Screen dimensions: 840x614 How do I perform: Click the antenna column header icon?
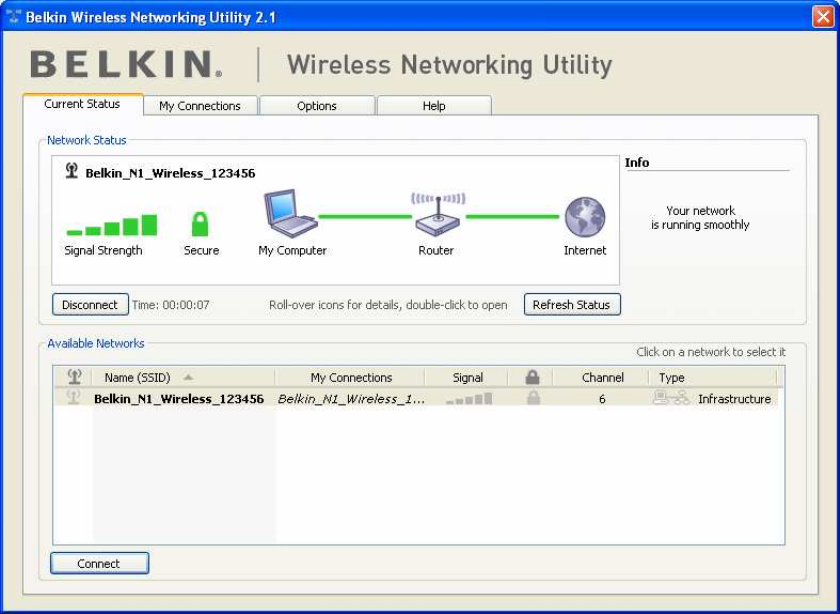(74, 377)
